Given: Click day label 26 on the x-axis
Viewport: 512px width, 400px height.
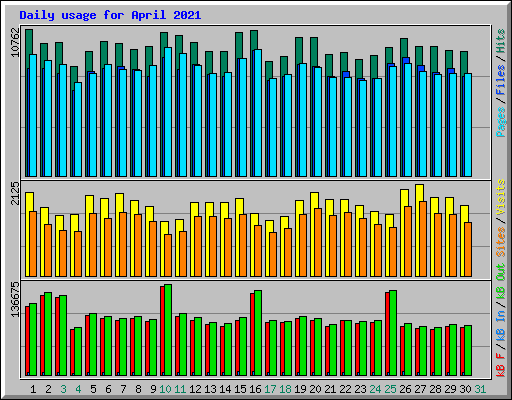Looking at the screenshot, I should pos(405,389).
